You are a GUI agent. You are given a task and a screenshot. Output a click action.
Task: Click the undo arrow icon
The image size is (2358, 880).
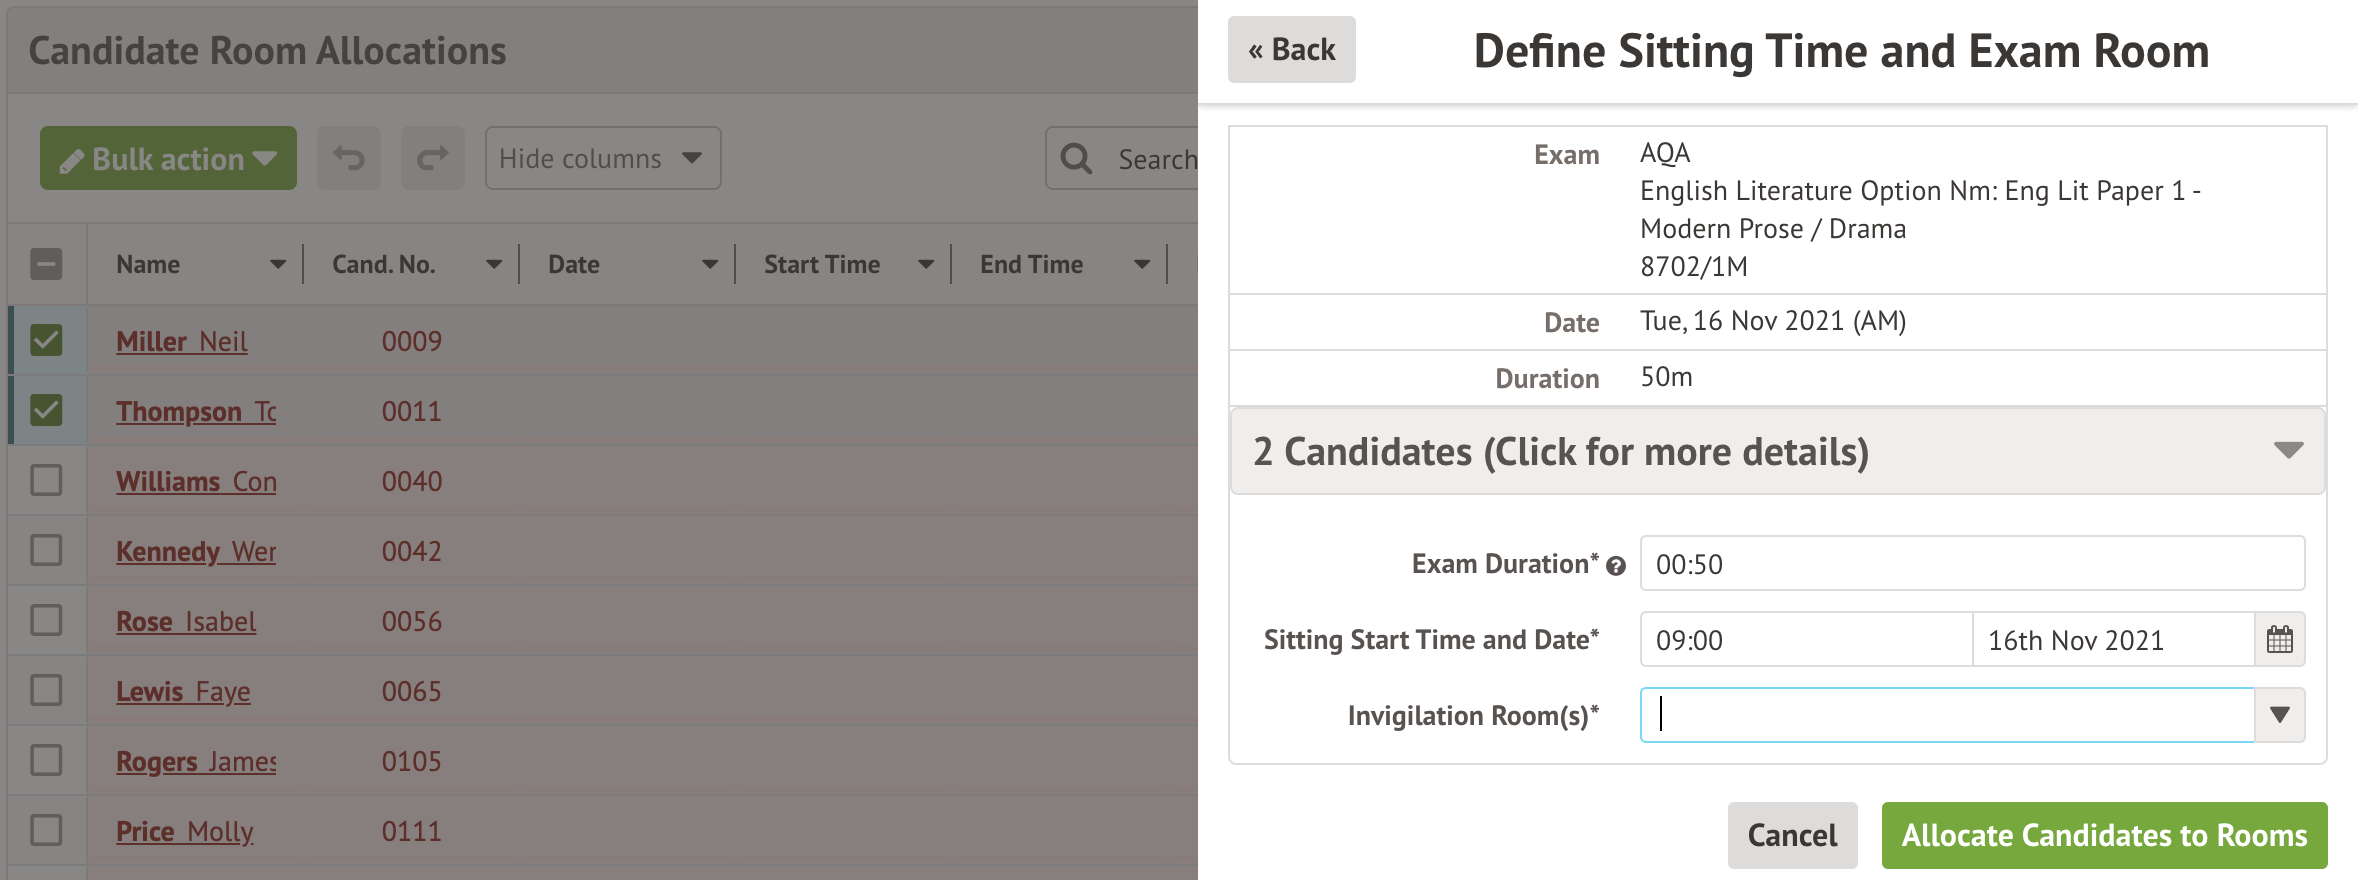tap(349, 158)
